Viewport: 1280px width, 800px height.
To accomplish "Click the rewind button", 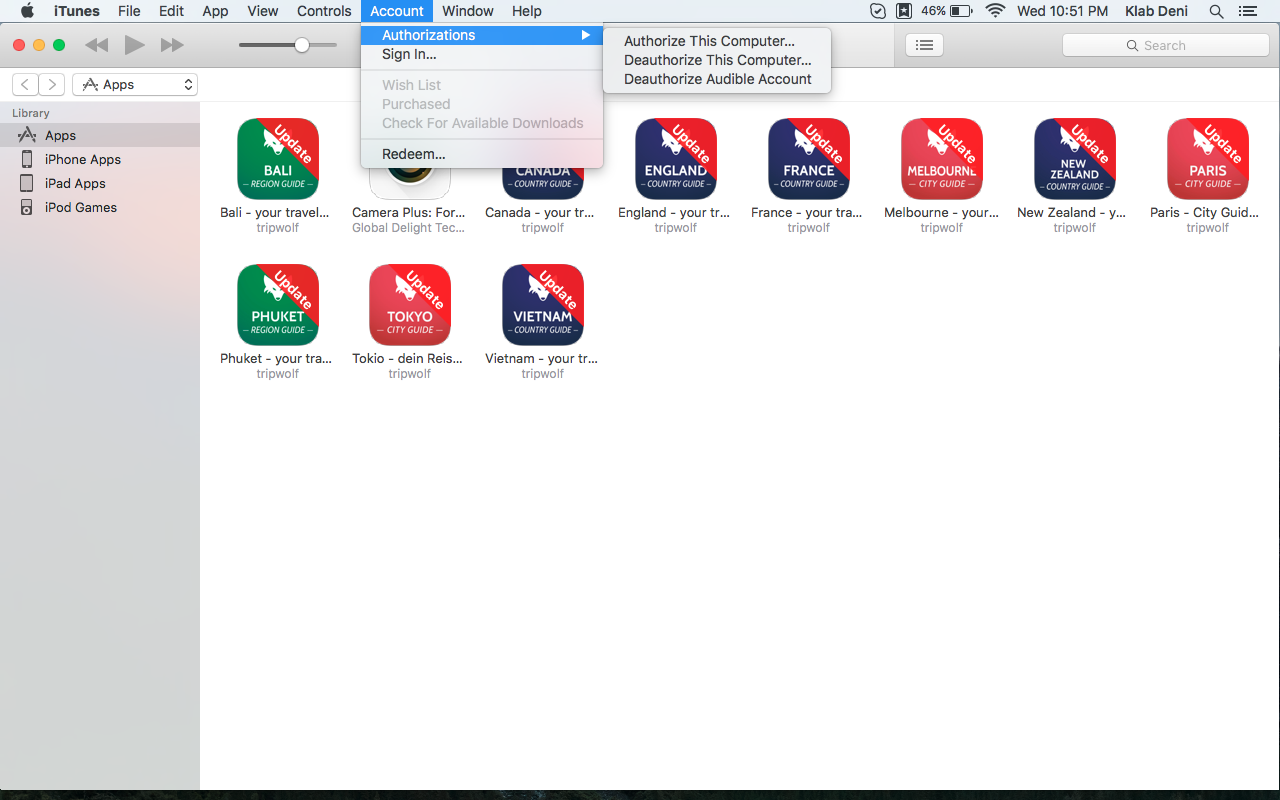I will pyautogui.click(x=96, y=45).
